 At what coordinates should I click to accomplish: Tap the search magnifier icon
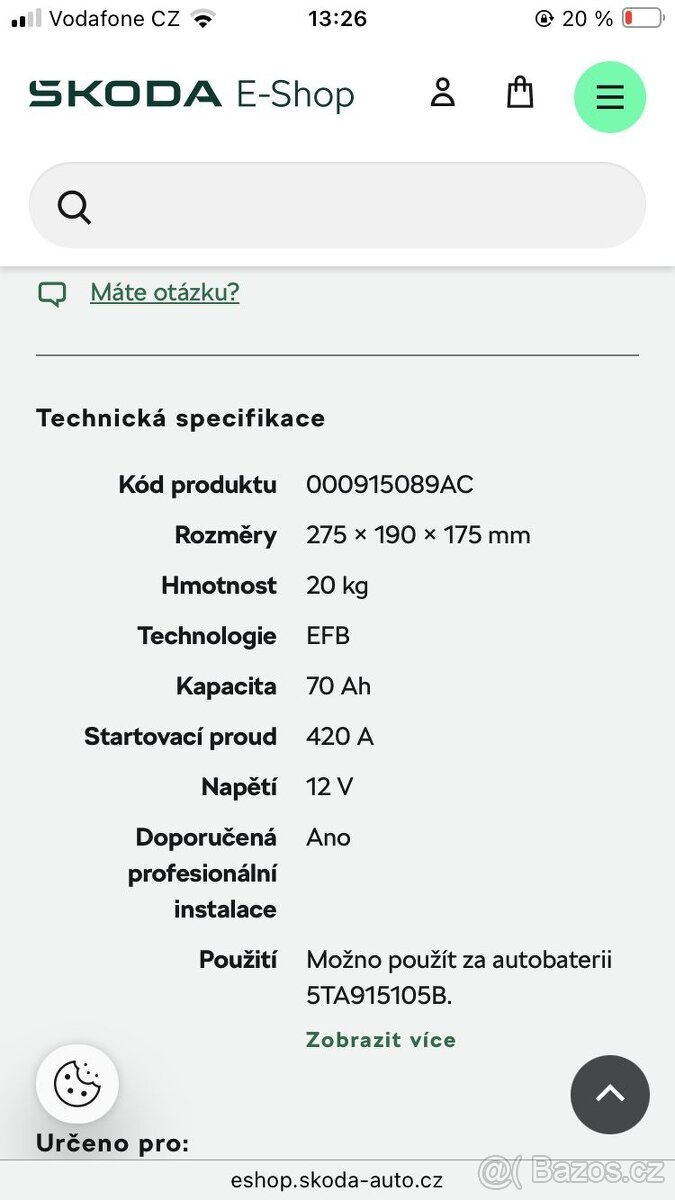[x=75, y=207]
